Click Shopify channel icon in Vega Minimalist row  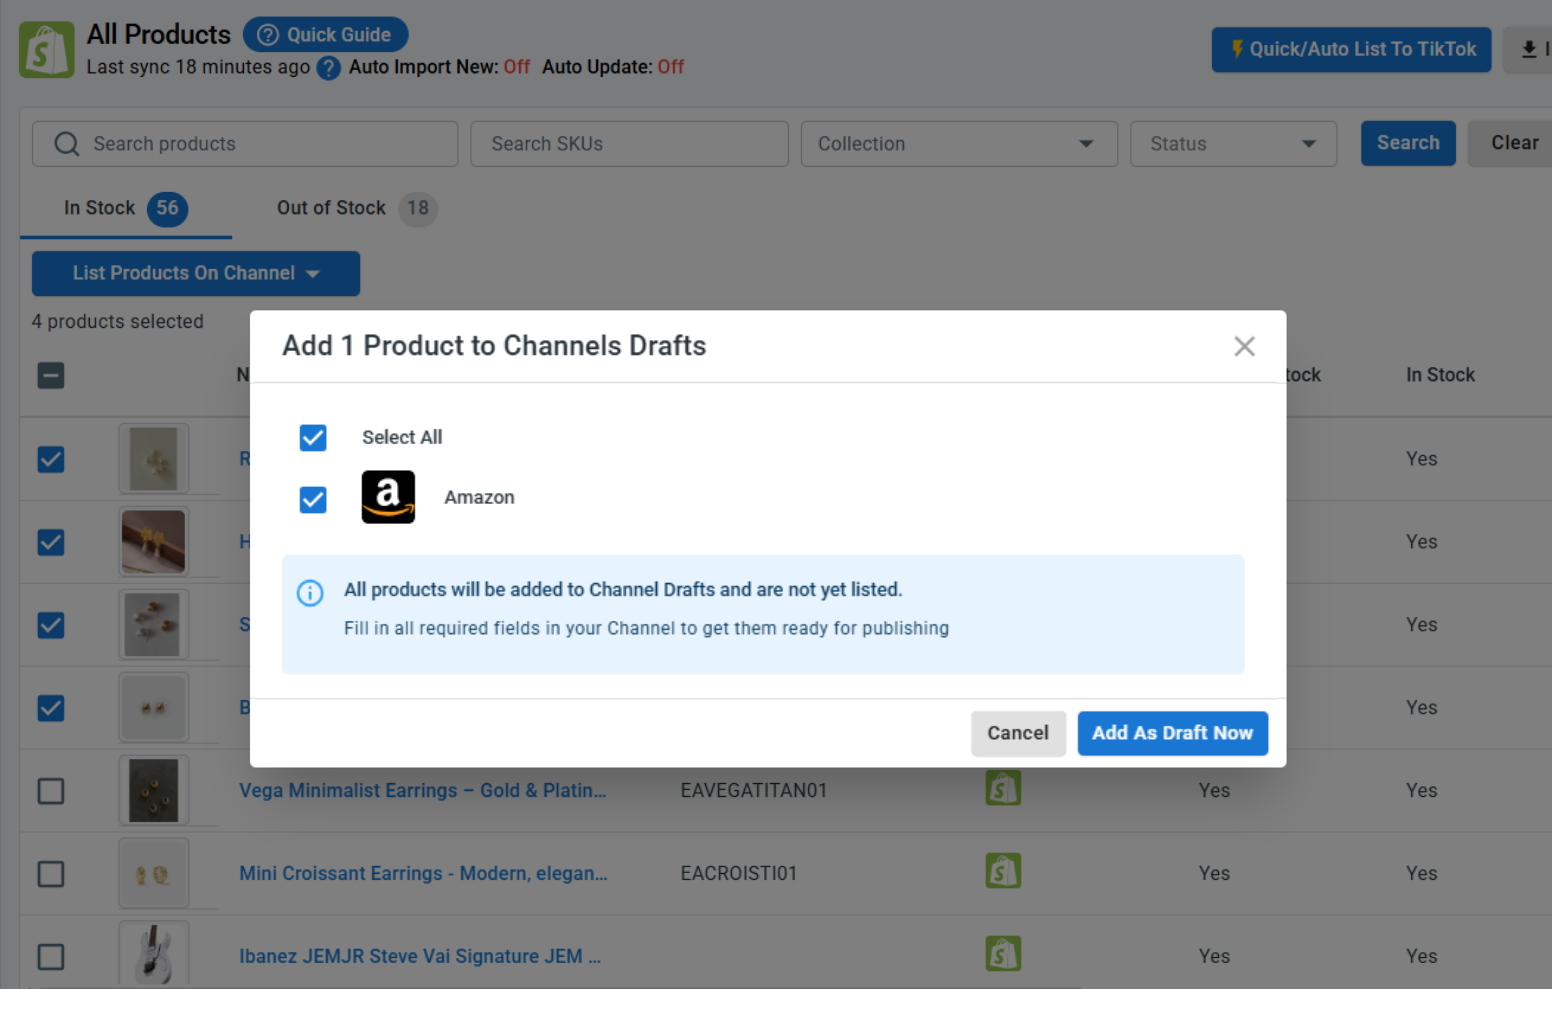tap(1003, 789)
